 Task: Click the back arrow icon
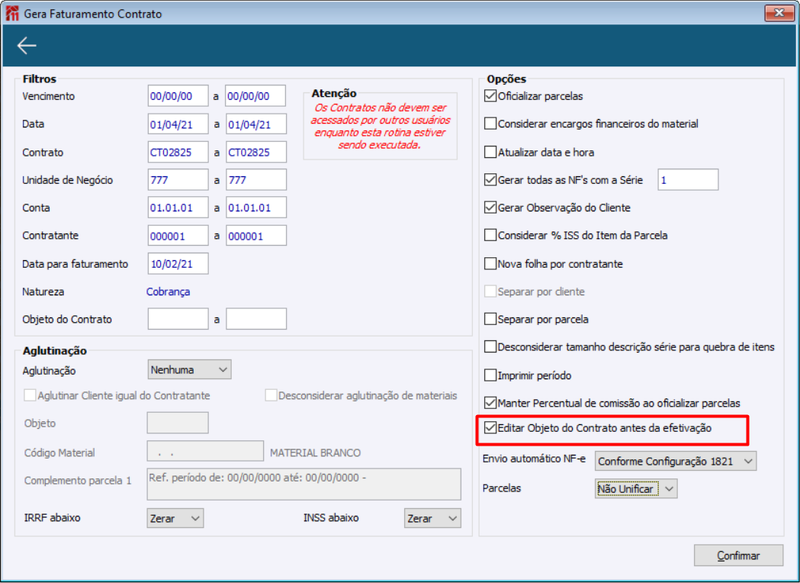[27, 46]
